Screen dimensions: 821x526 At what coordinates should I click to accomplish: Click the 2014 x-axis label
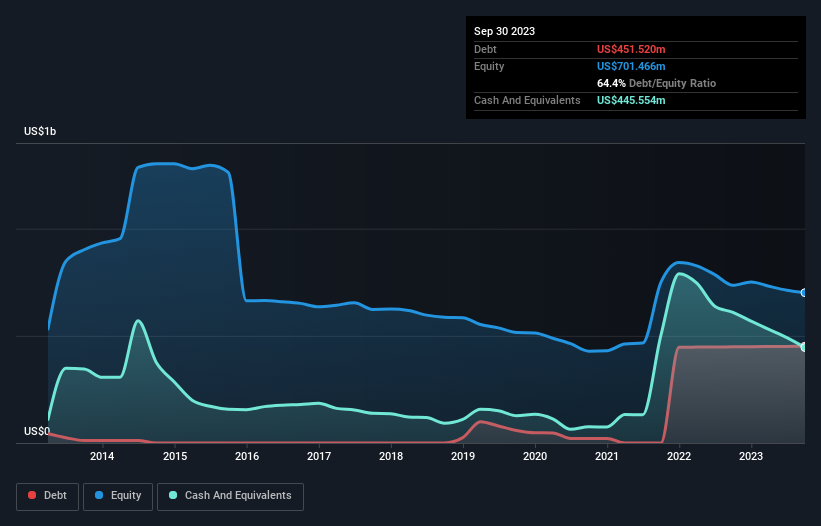102,456
